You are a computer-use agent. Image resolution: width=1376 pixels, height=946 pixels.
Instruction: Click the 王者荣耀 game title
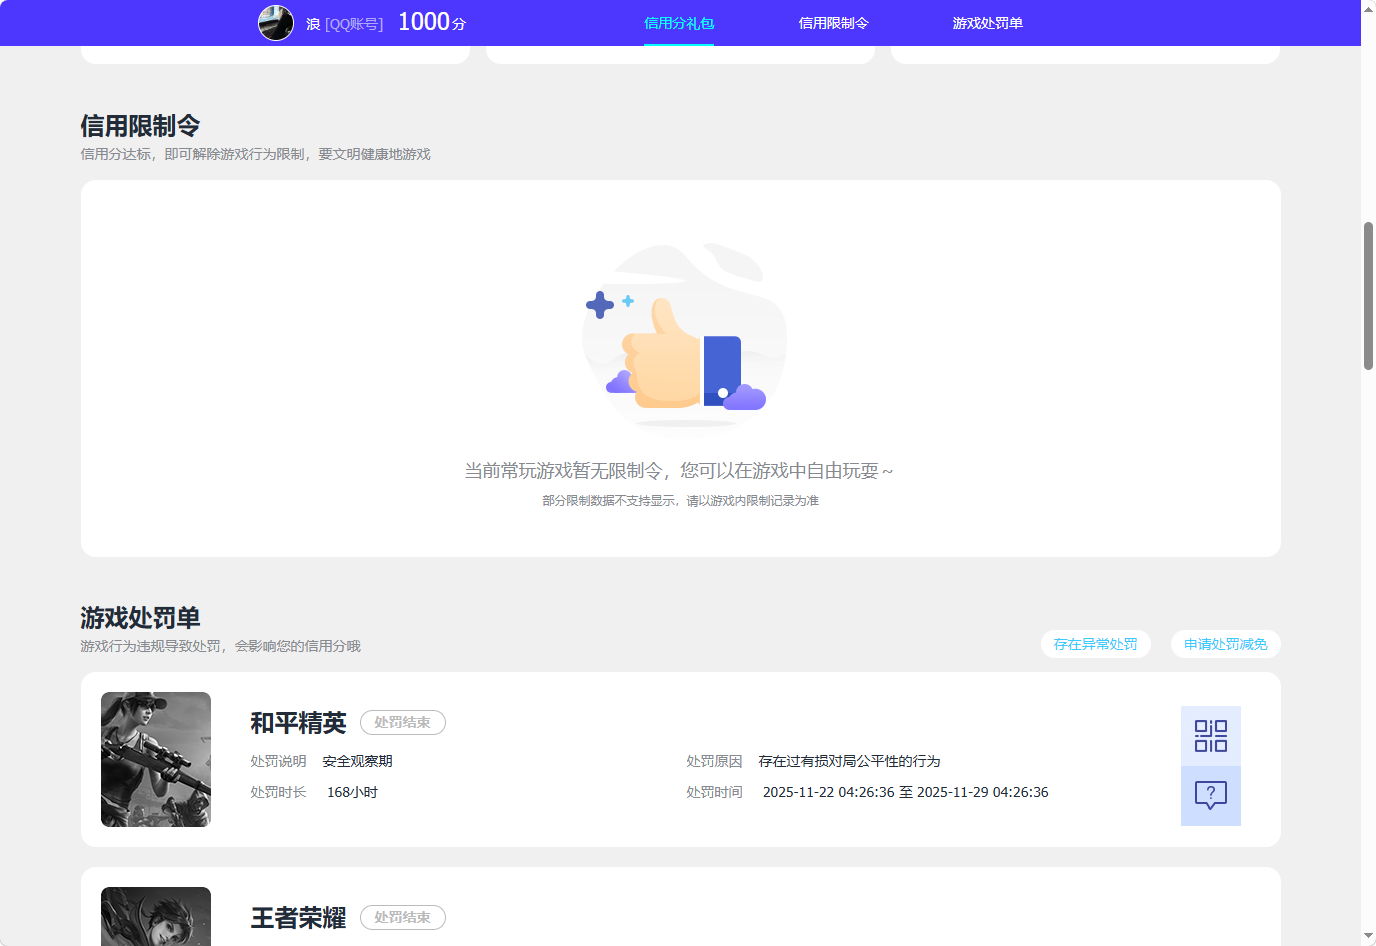tap(298, 917)
